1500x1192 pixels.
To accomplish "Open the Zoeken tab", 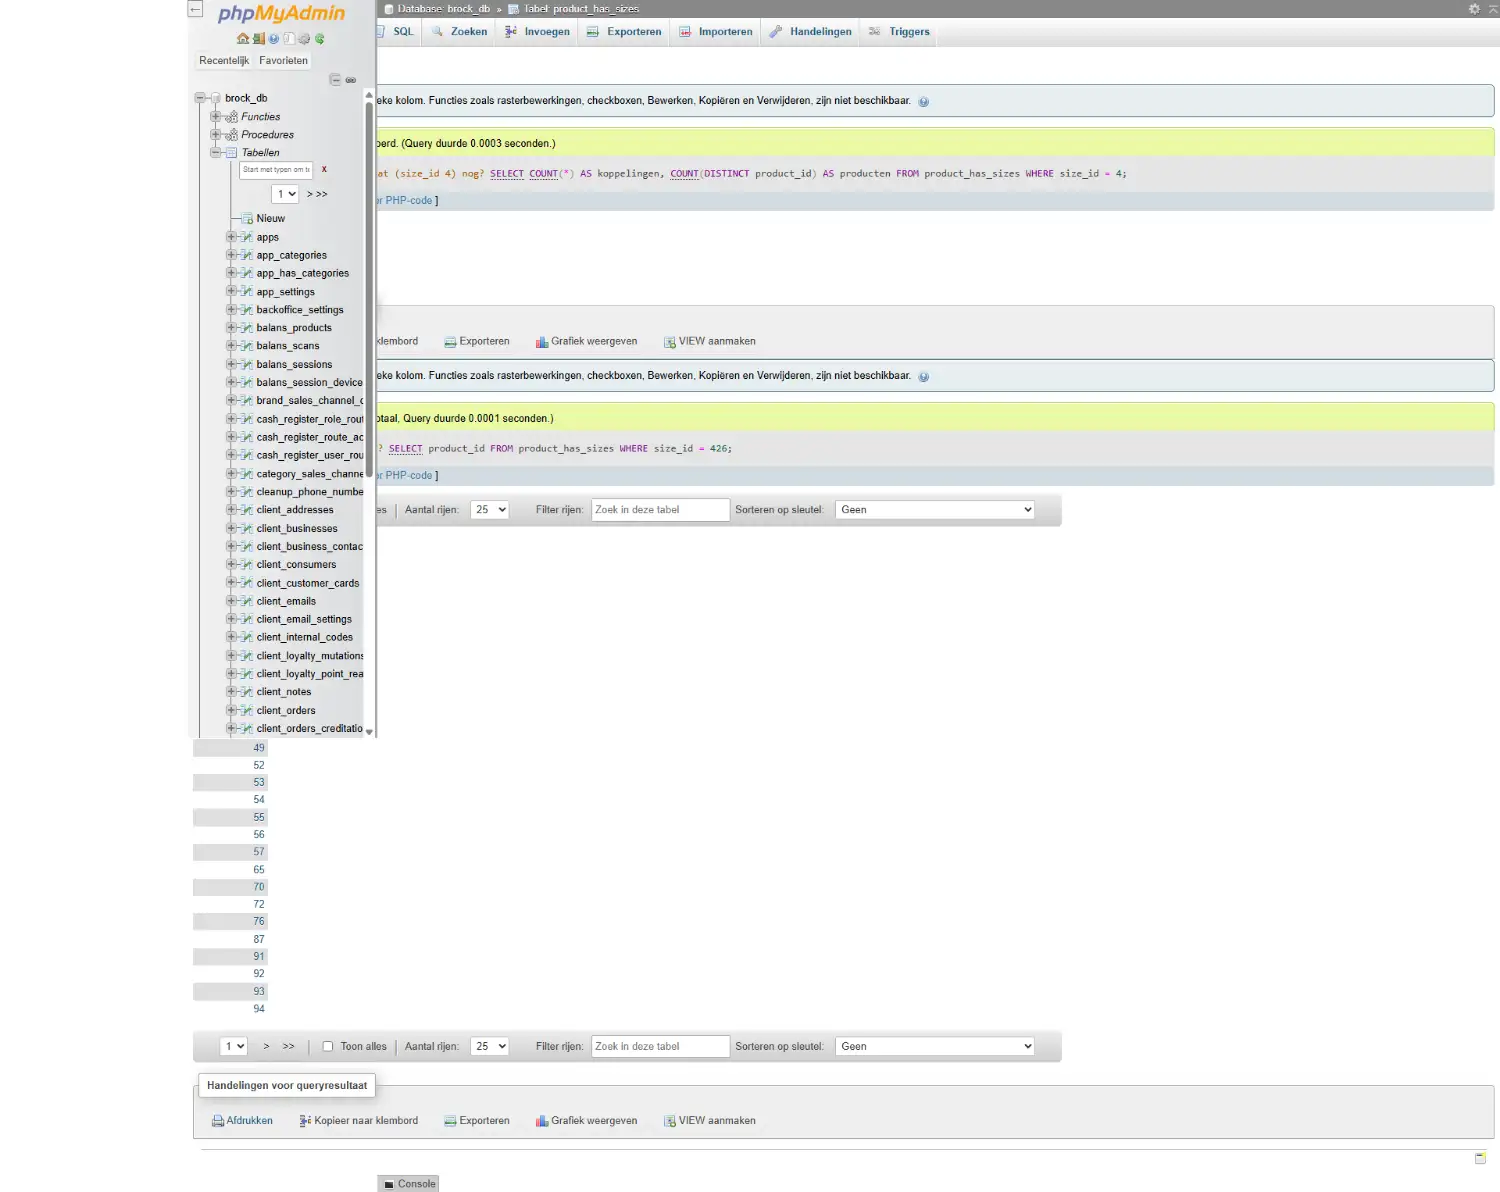I will (459, 32).
